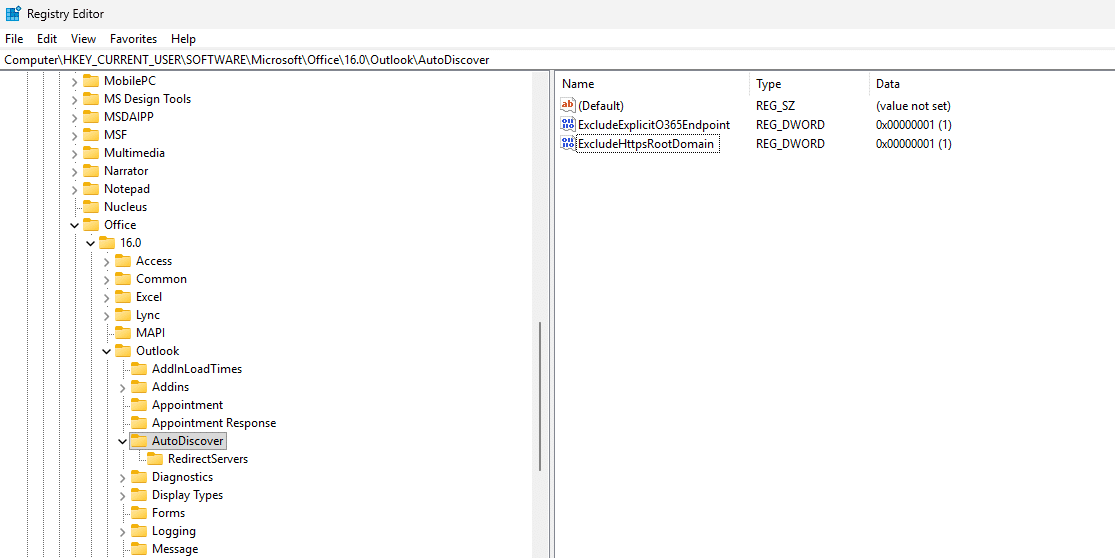1115x558 pixels.
Task: Open the Help menu
Action: 183,39
